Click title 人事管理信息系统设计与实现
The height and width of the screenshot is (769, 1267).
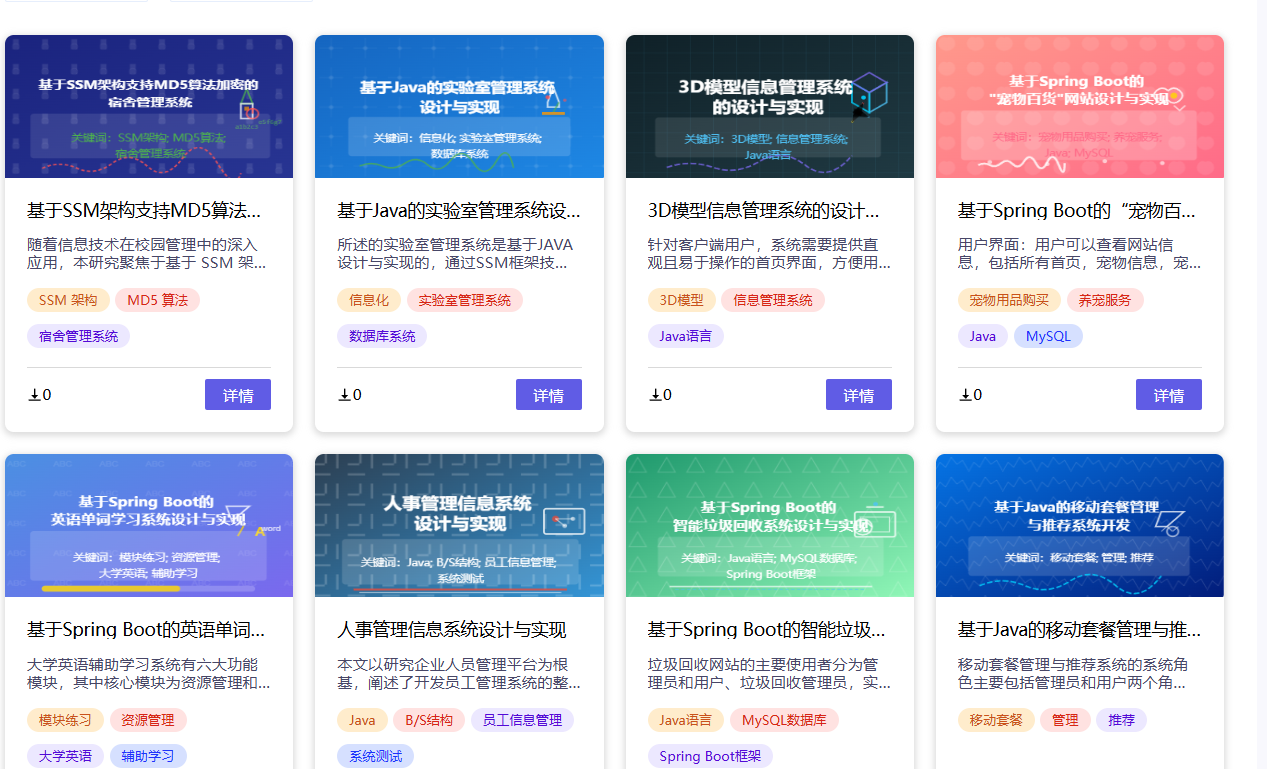[x=452, y=630]
